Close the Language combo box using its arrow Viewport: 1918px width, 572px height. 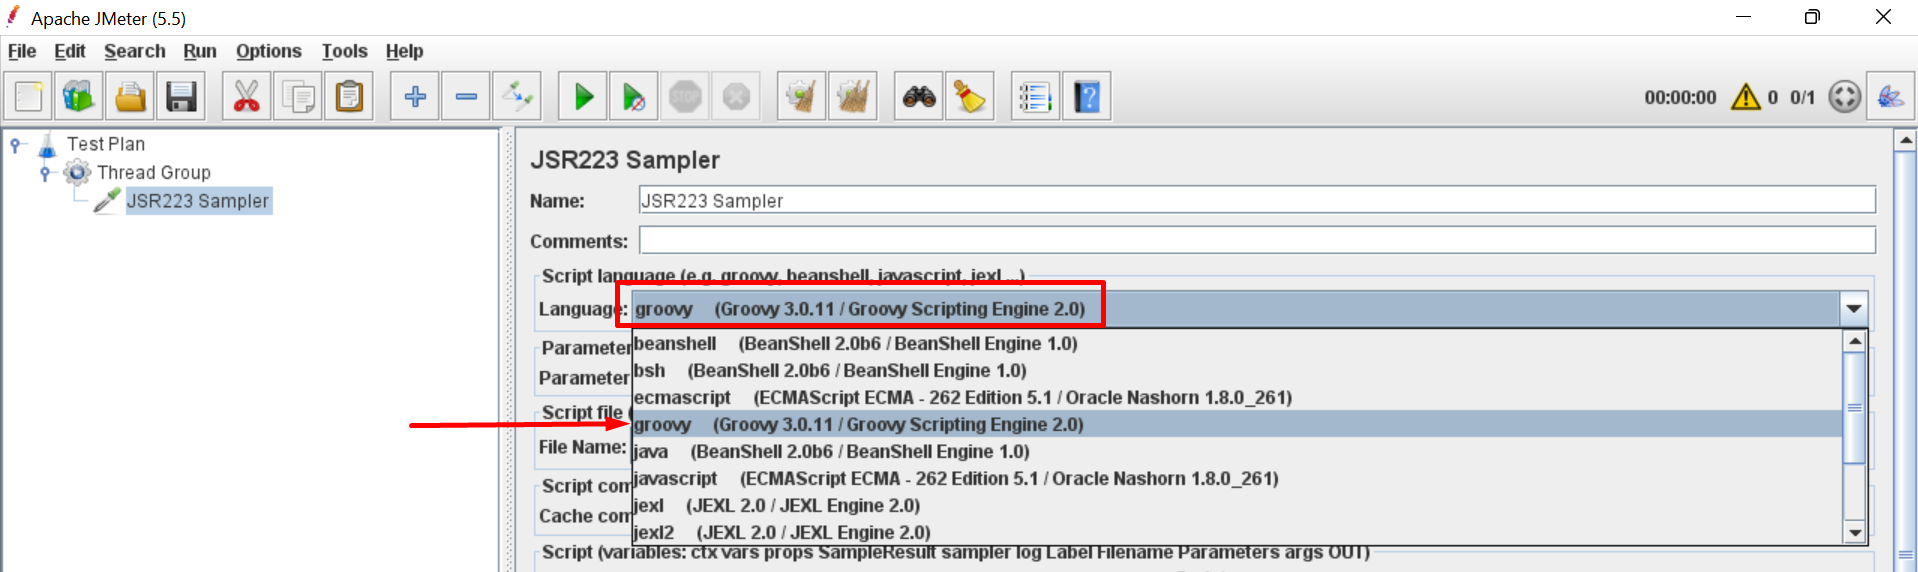tap(1854, 309)
